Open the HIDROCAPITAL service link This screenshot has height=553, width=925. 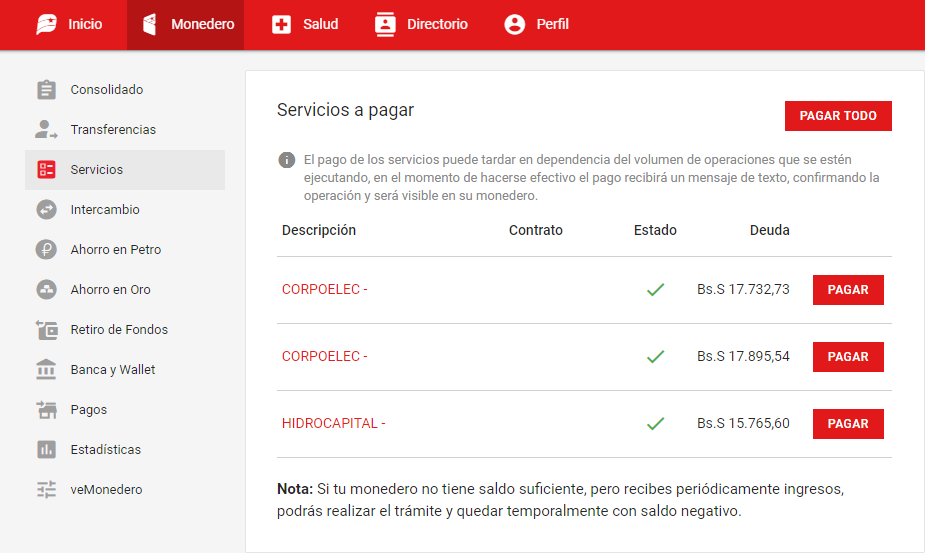pos(333,424)
